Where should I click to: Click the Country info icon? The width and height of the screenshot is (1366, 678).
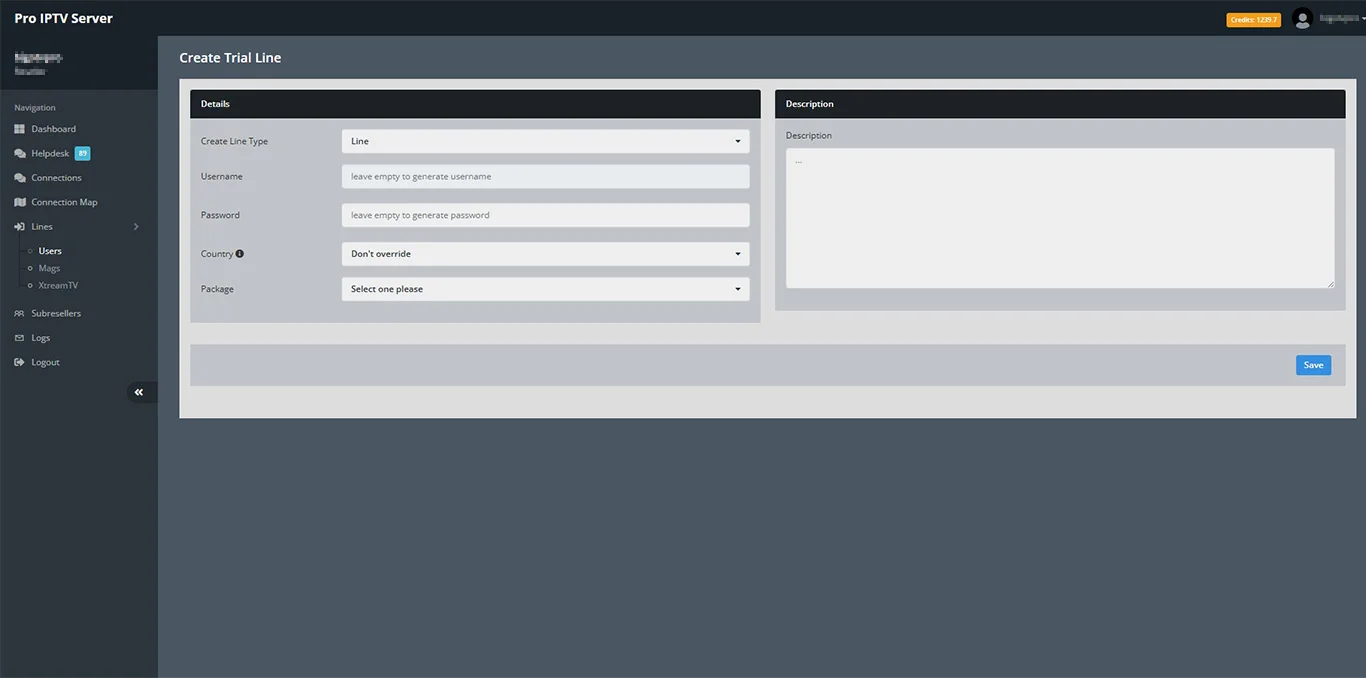pyautogui.click(x=240, y=254)
